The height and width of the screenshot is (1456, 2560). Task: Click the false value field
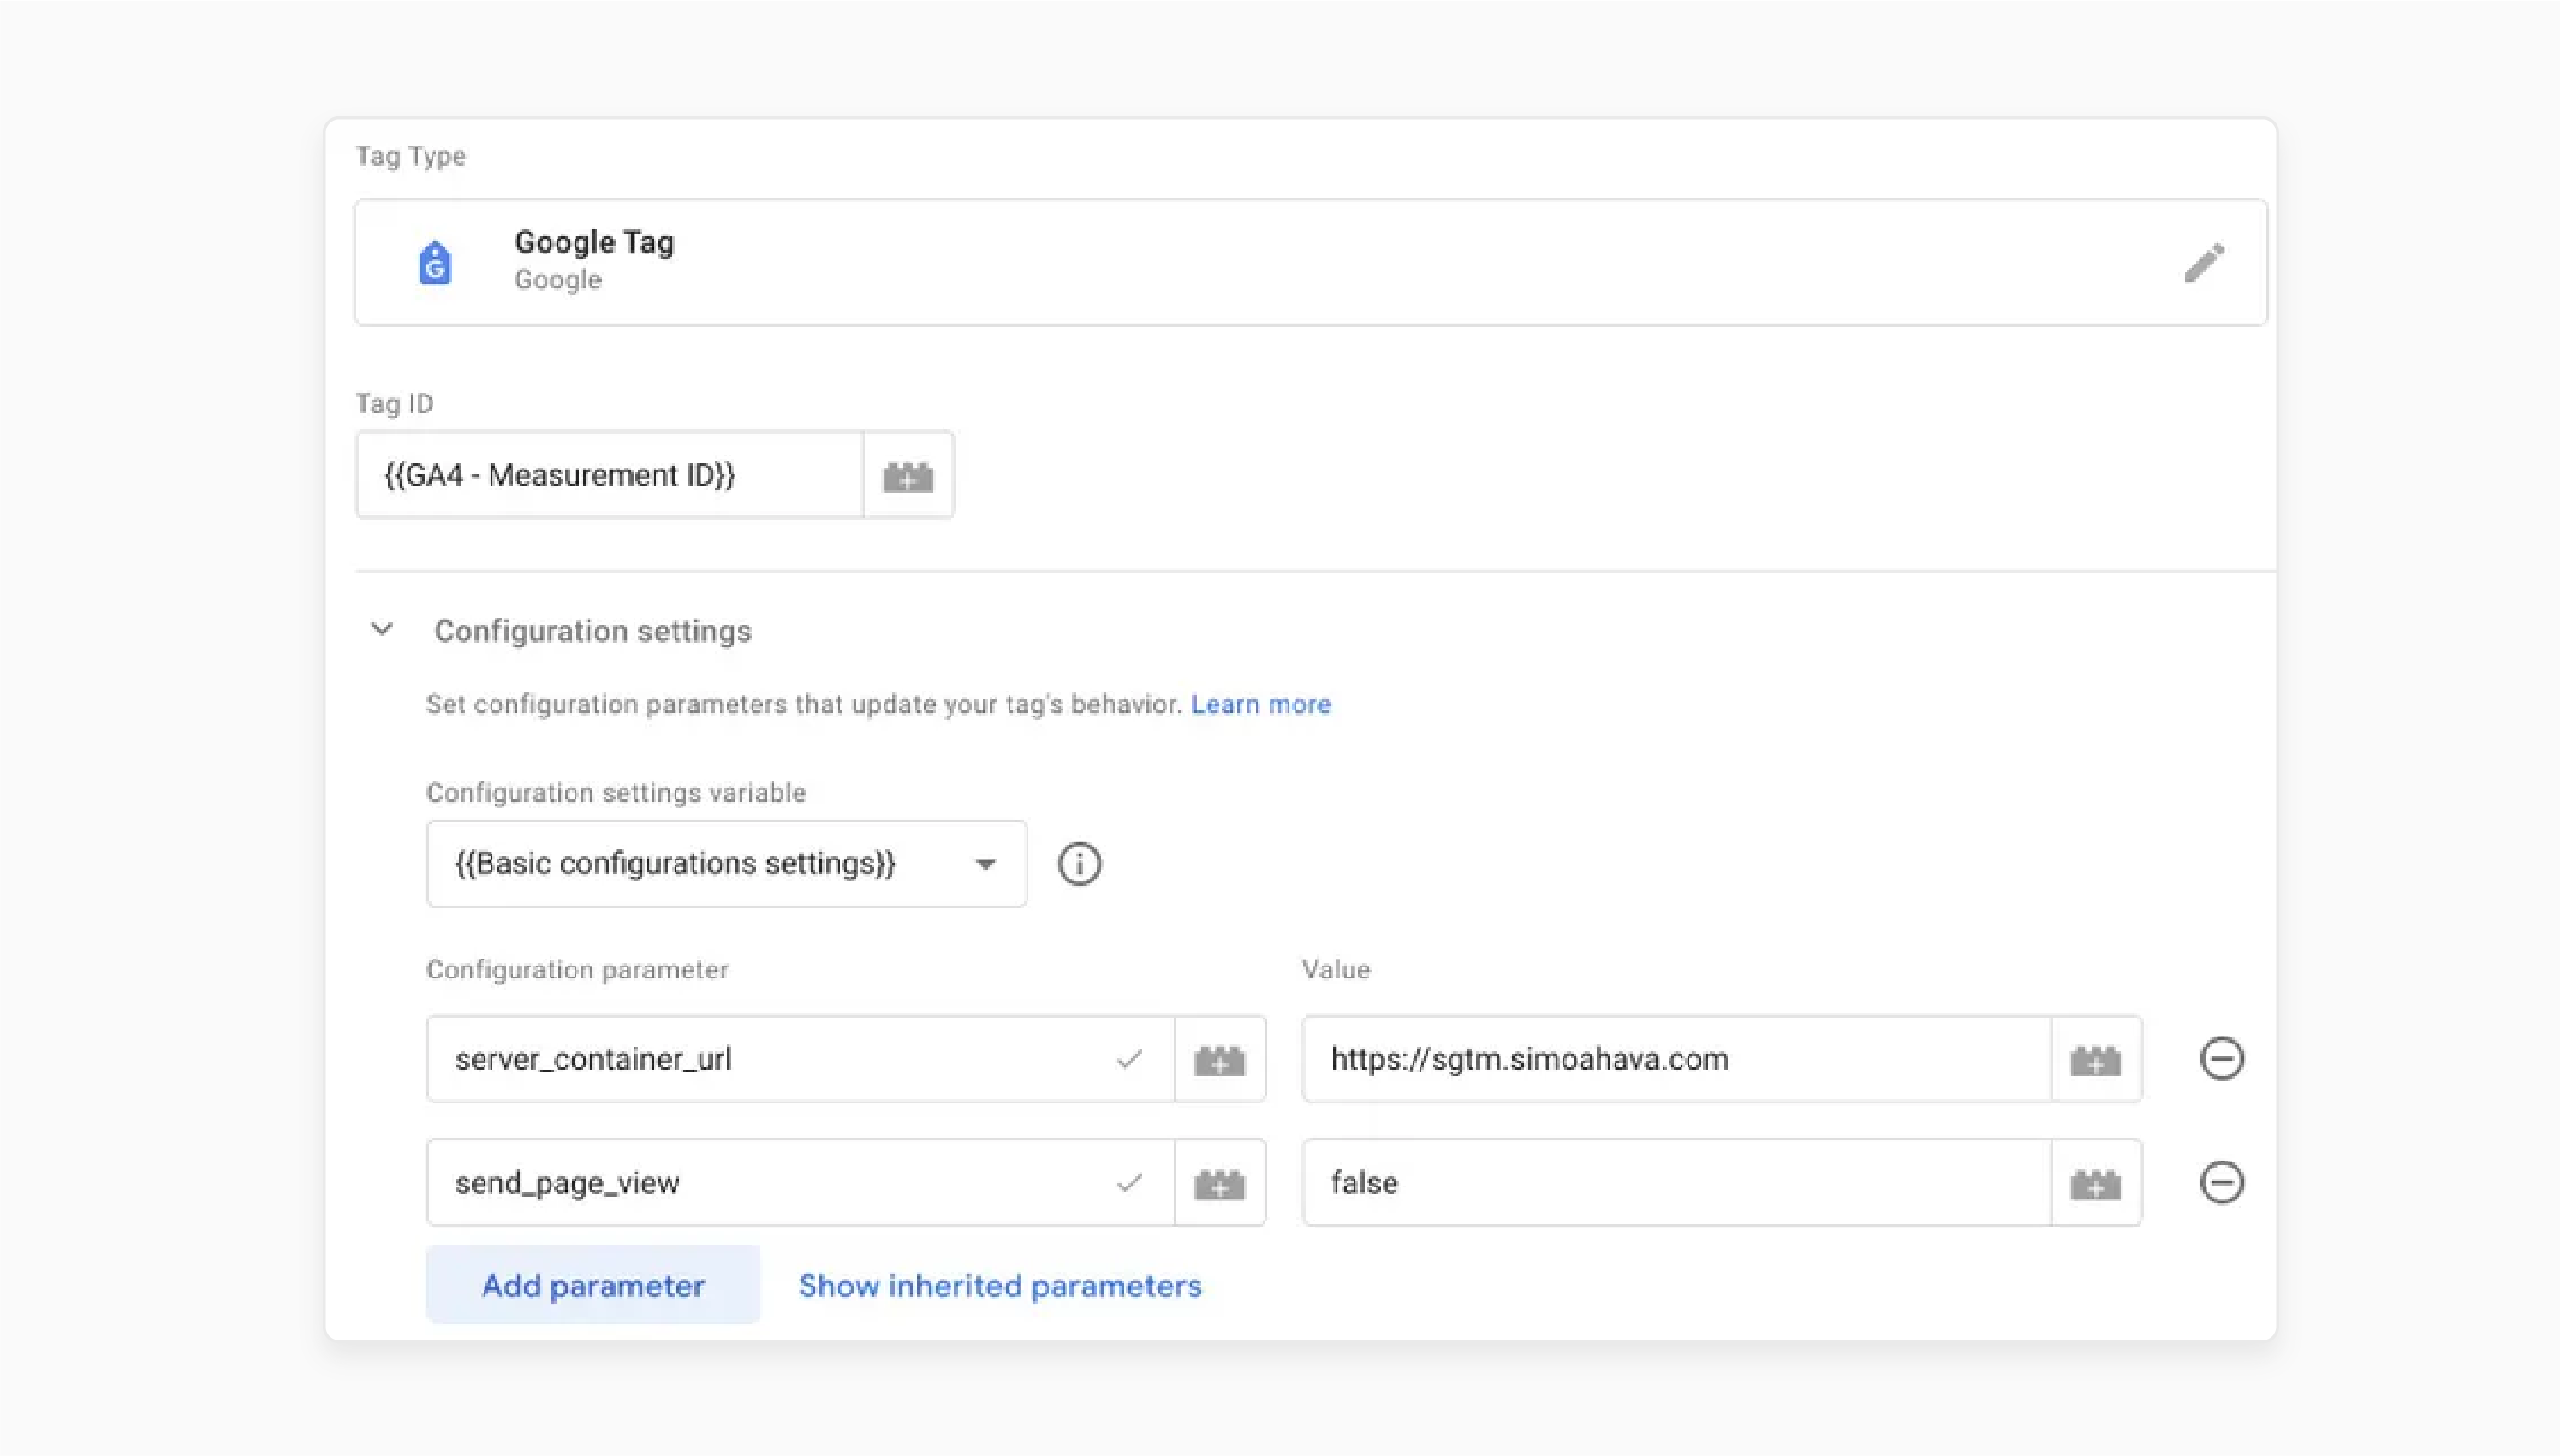1677,1183
